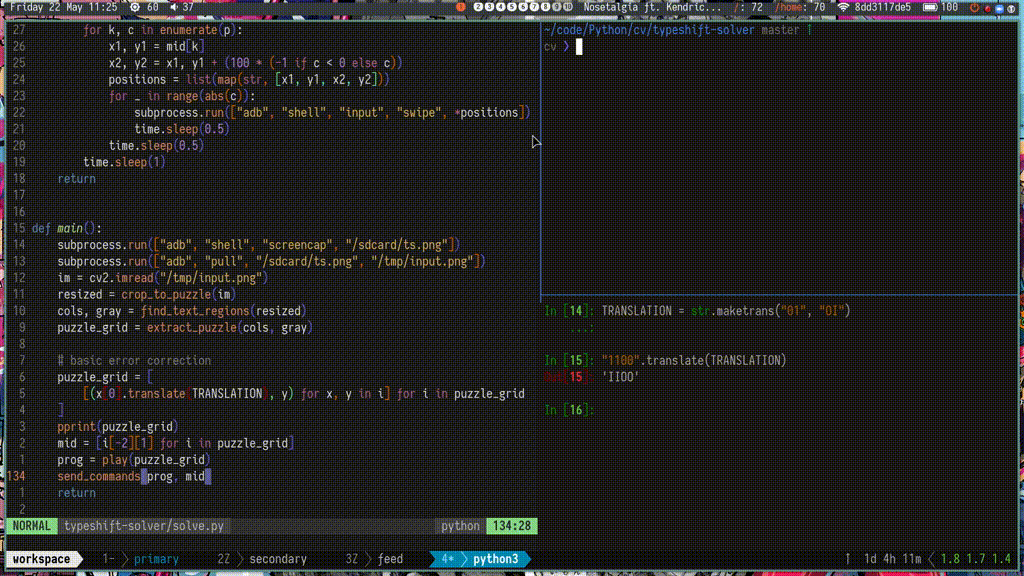1024x576 pixels.
Task: Switch to workspace 8 circle in top bar
Action: pyautogui.click(x=545, y=7)
